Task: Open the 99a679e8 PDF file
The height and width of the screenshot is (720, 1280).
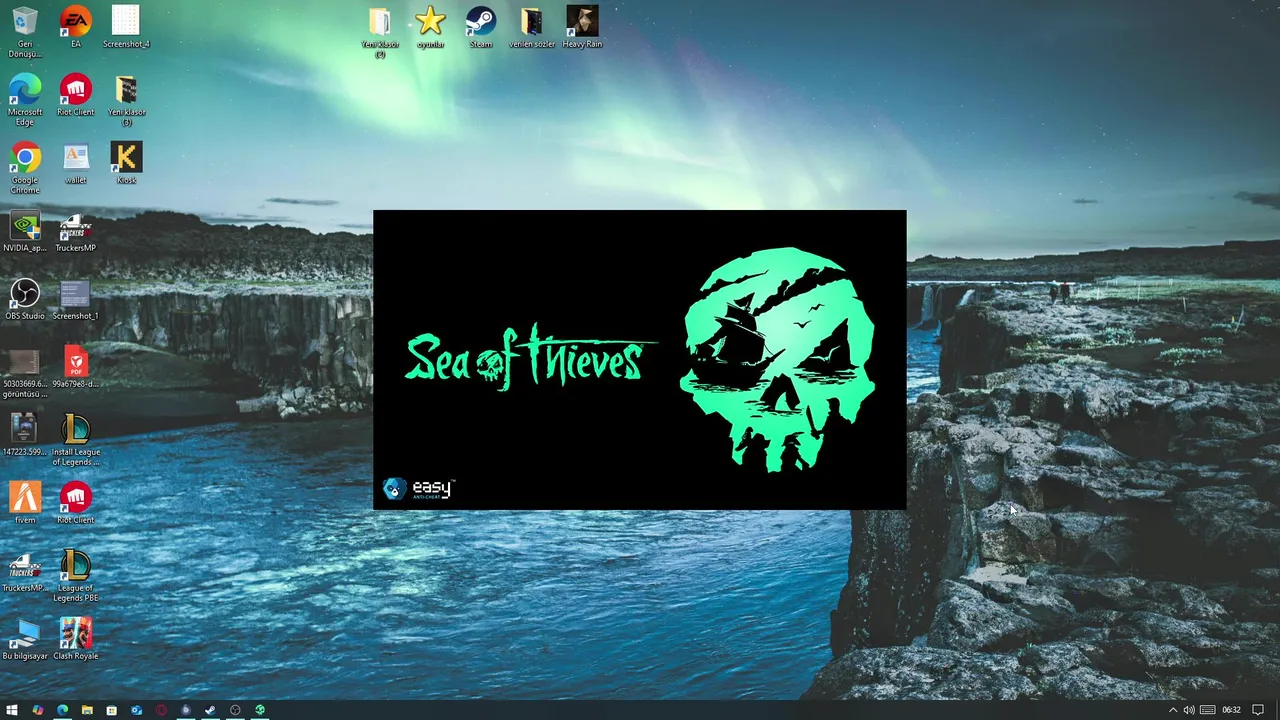Action: pyautogui.click(x=75, y=367)
